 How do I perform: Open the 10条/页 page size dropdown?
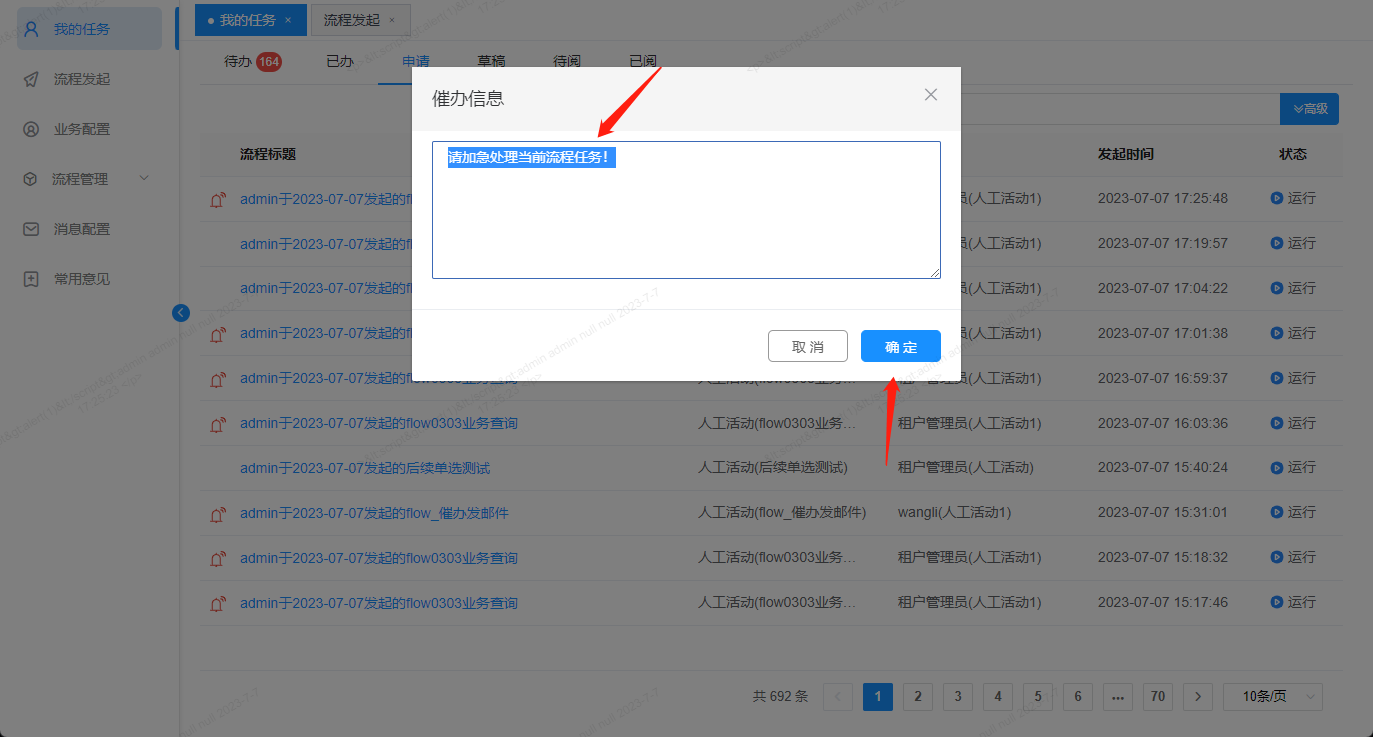coord(1272,696)
